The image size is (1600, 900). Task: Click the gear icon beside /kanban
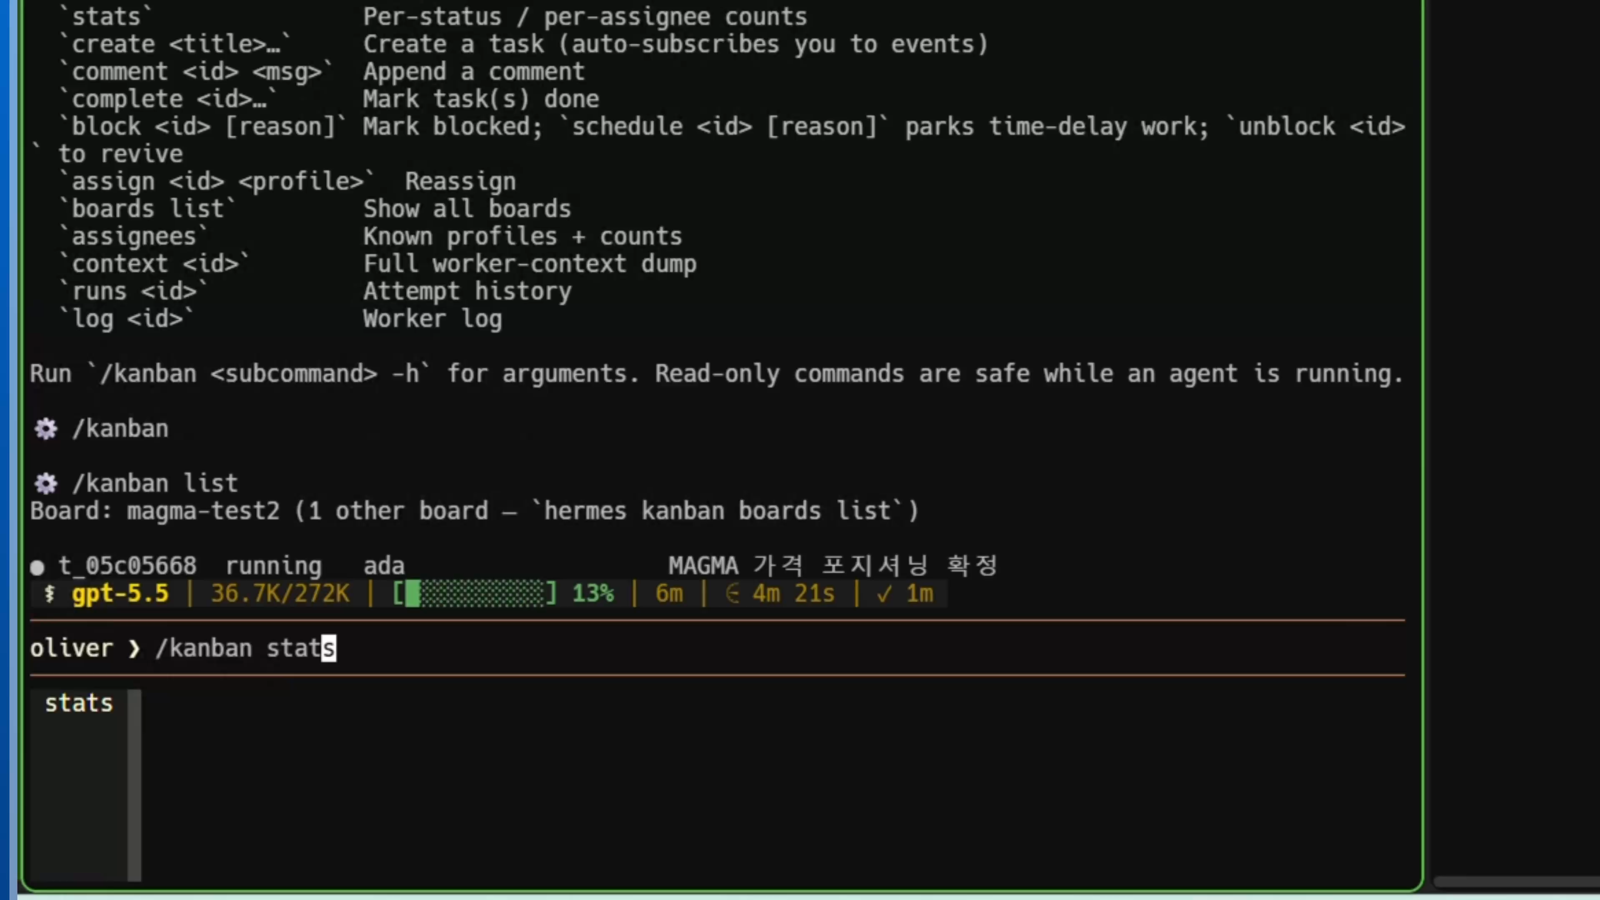coord(46,429)
